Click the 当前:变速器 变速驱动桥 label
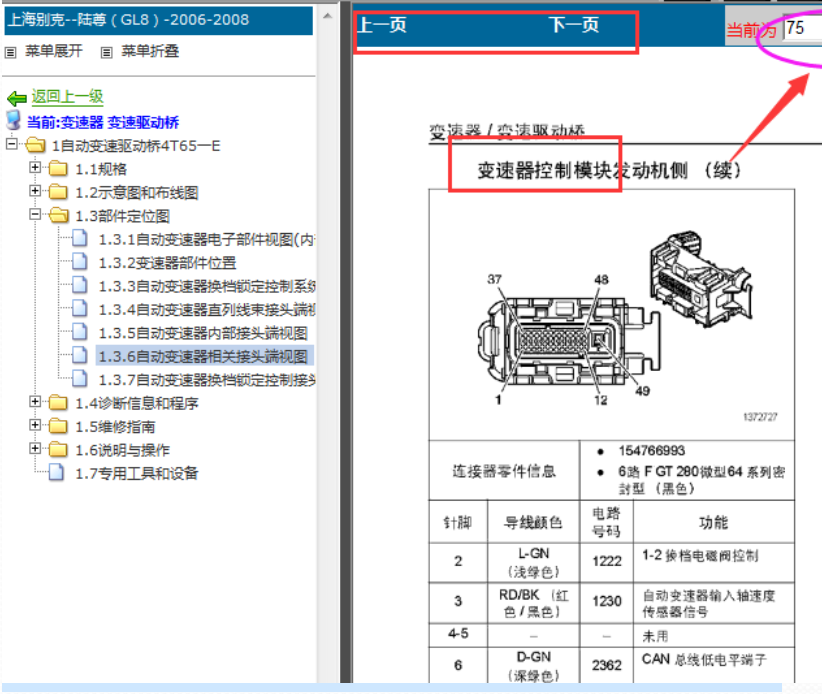The width and height of the screenshot is (822, 694). pos(103,122)
